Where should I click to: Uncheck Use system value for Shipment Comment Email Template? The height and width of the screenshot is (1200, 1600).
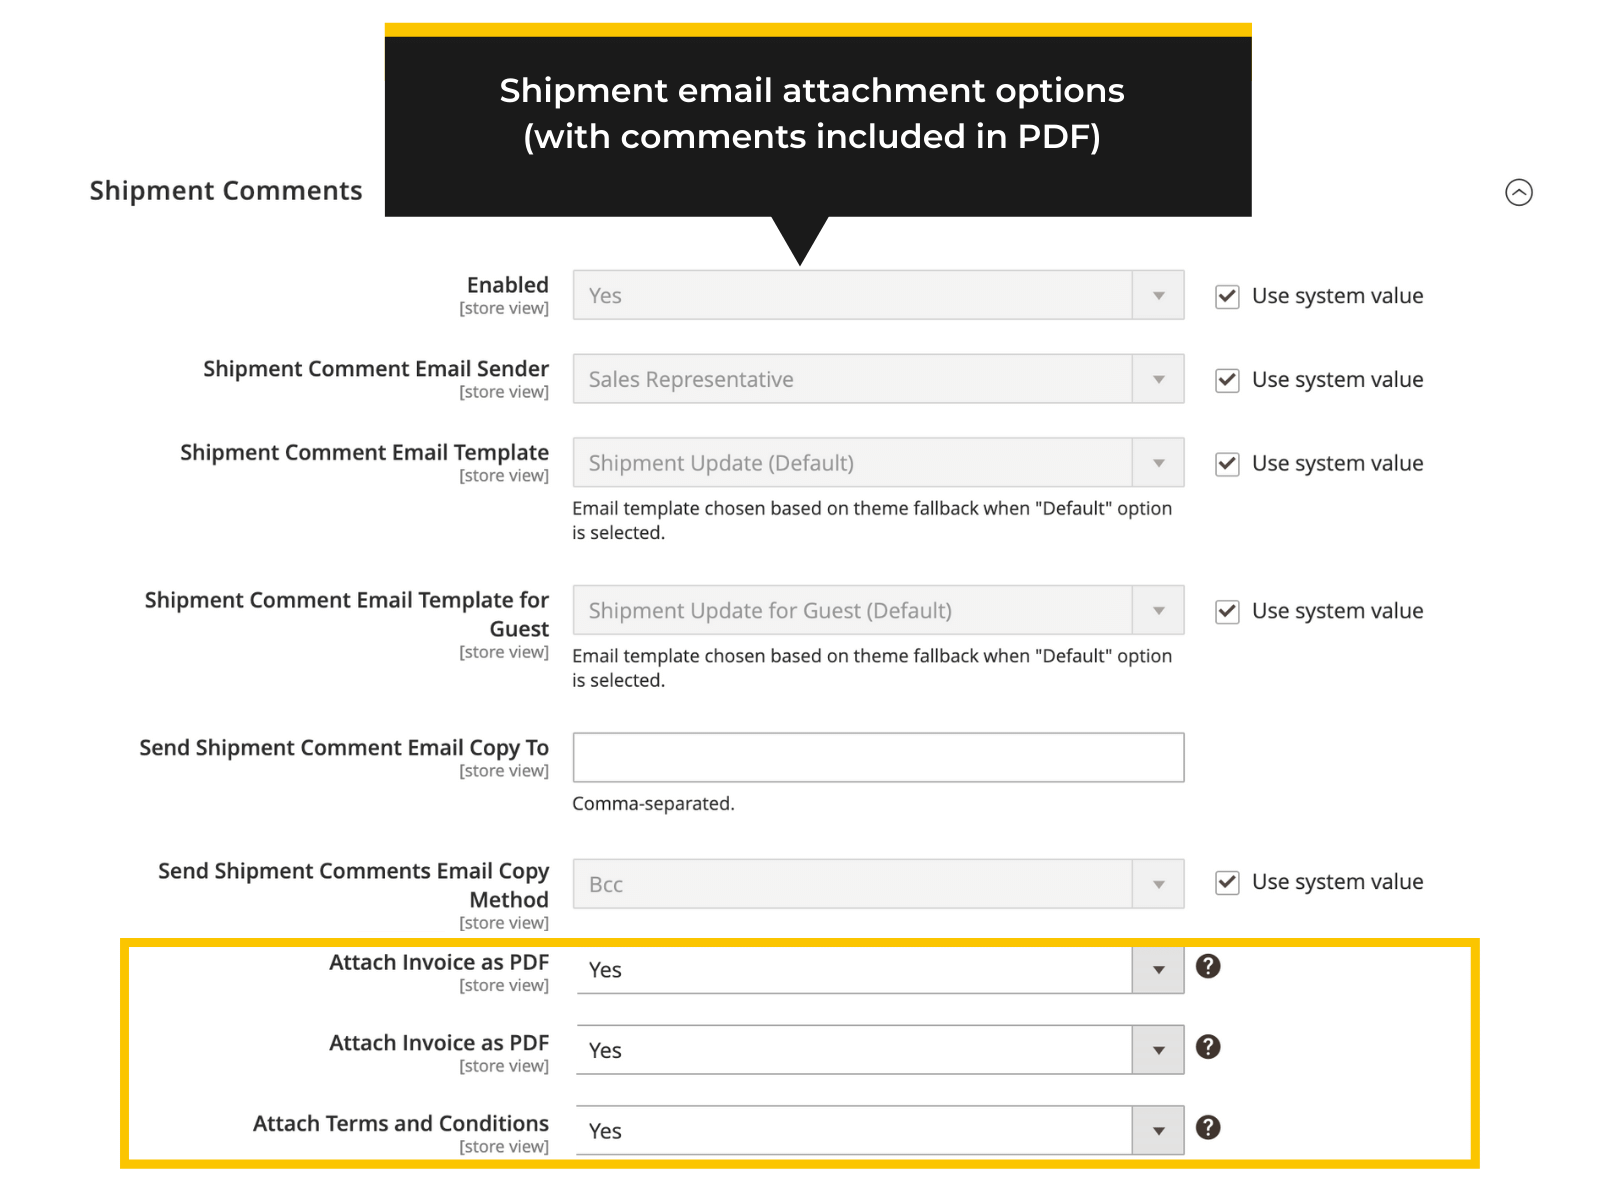pos(1226,463)
